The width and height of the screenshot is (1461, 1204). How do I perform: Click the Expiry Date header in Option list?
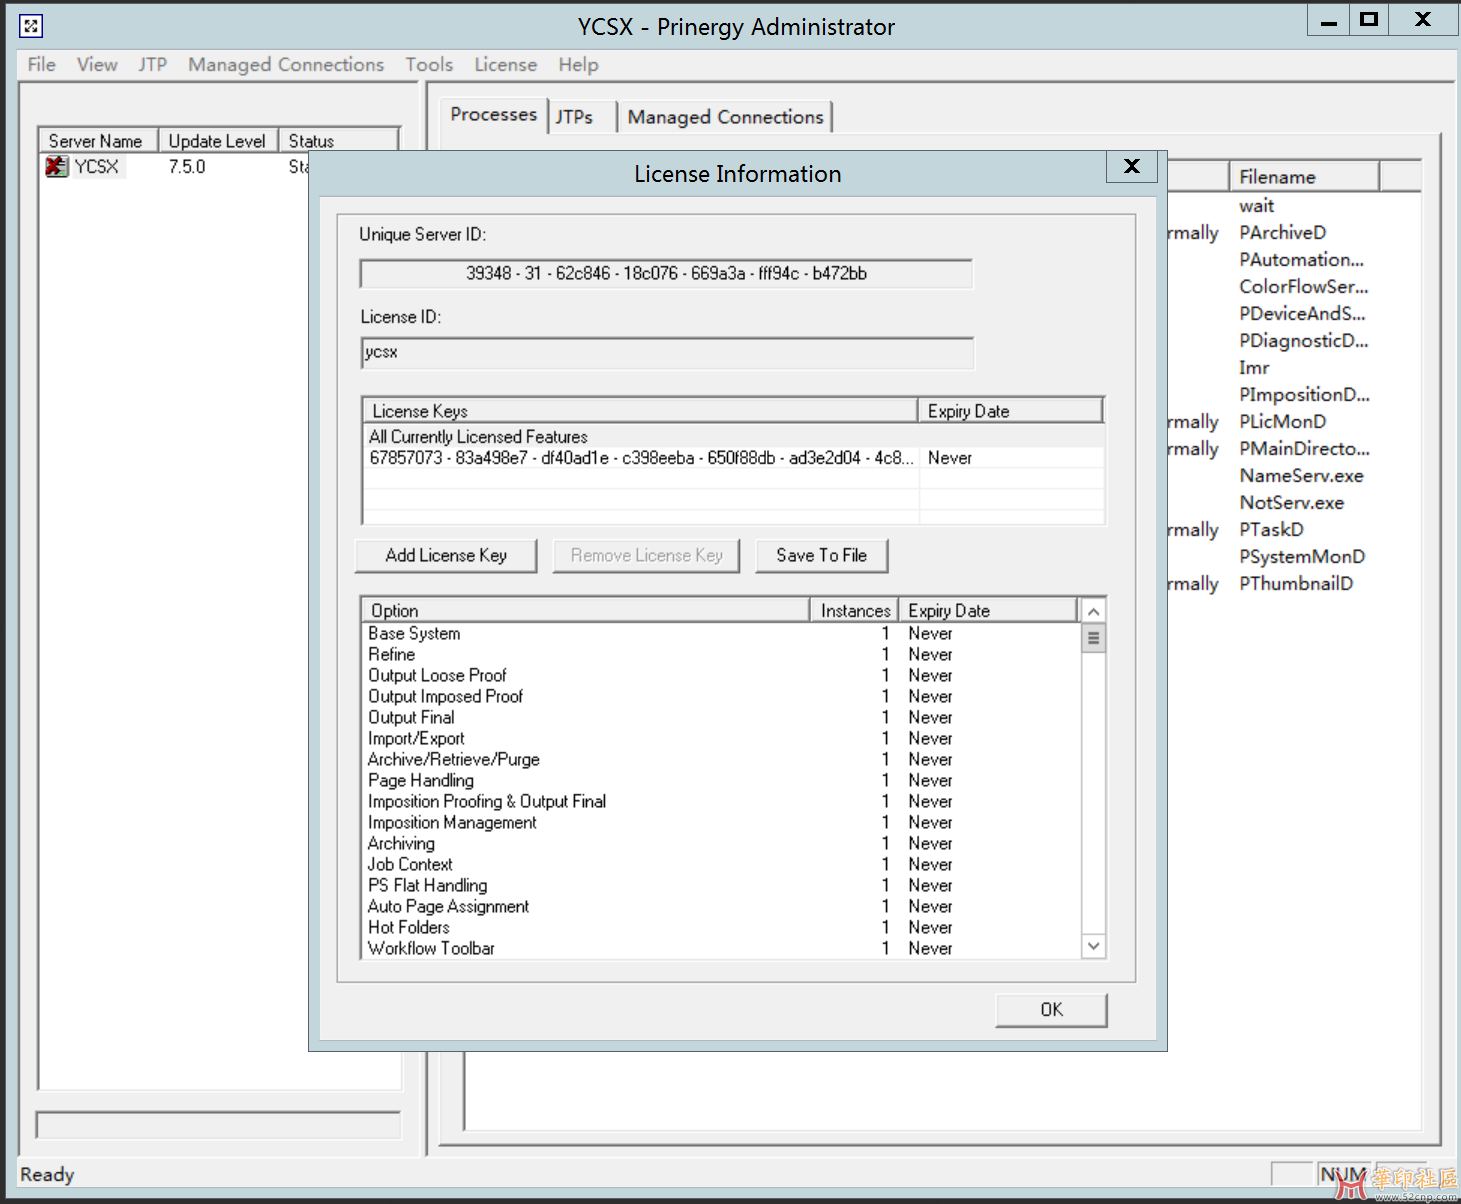point(988,610)
